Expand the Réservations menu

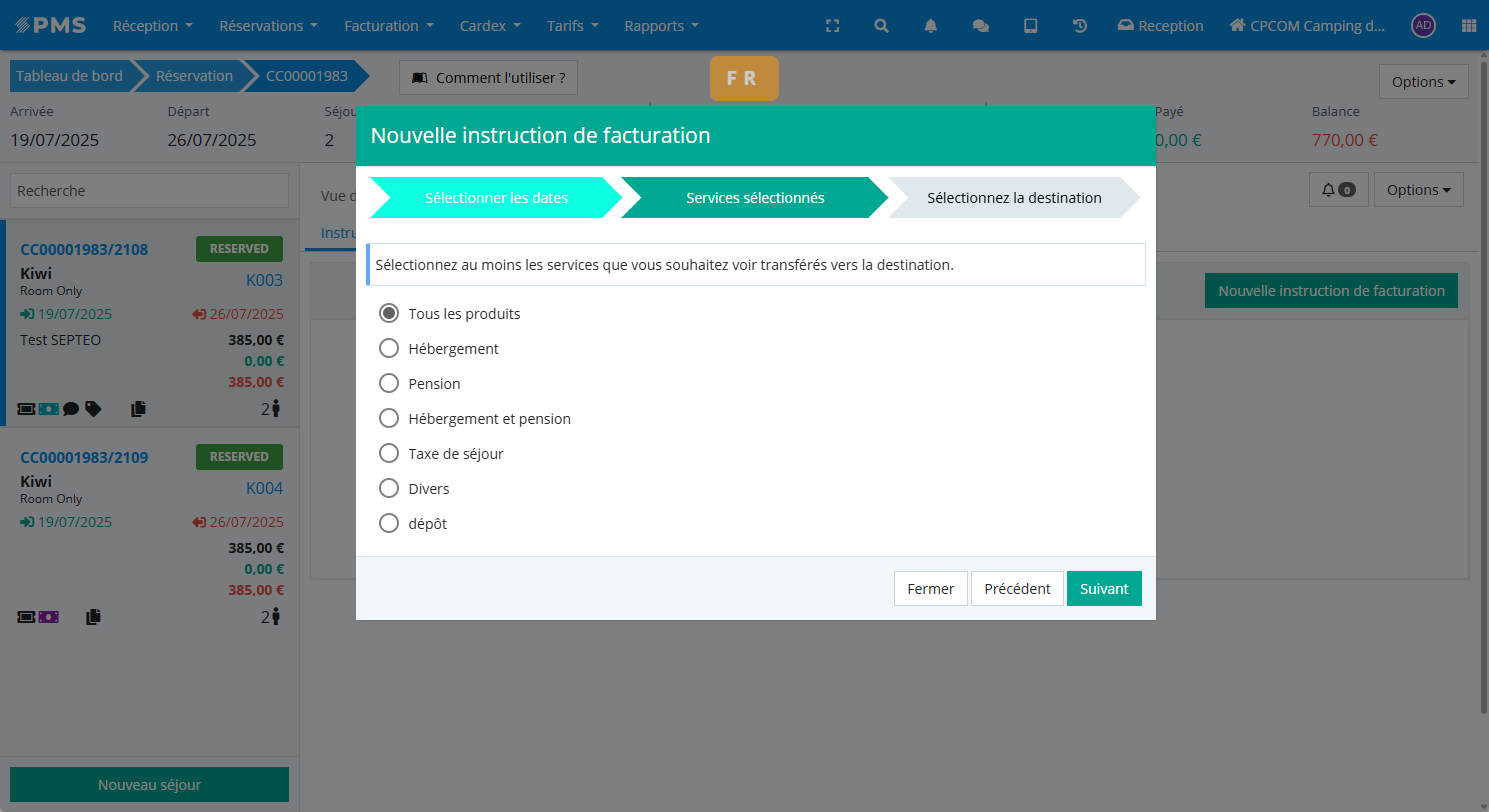[268, 26]
